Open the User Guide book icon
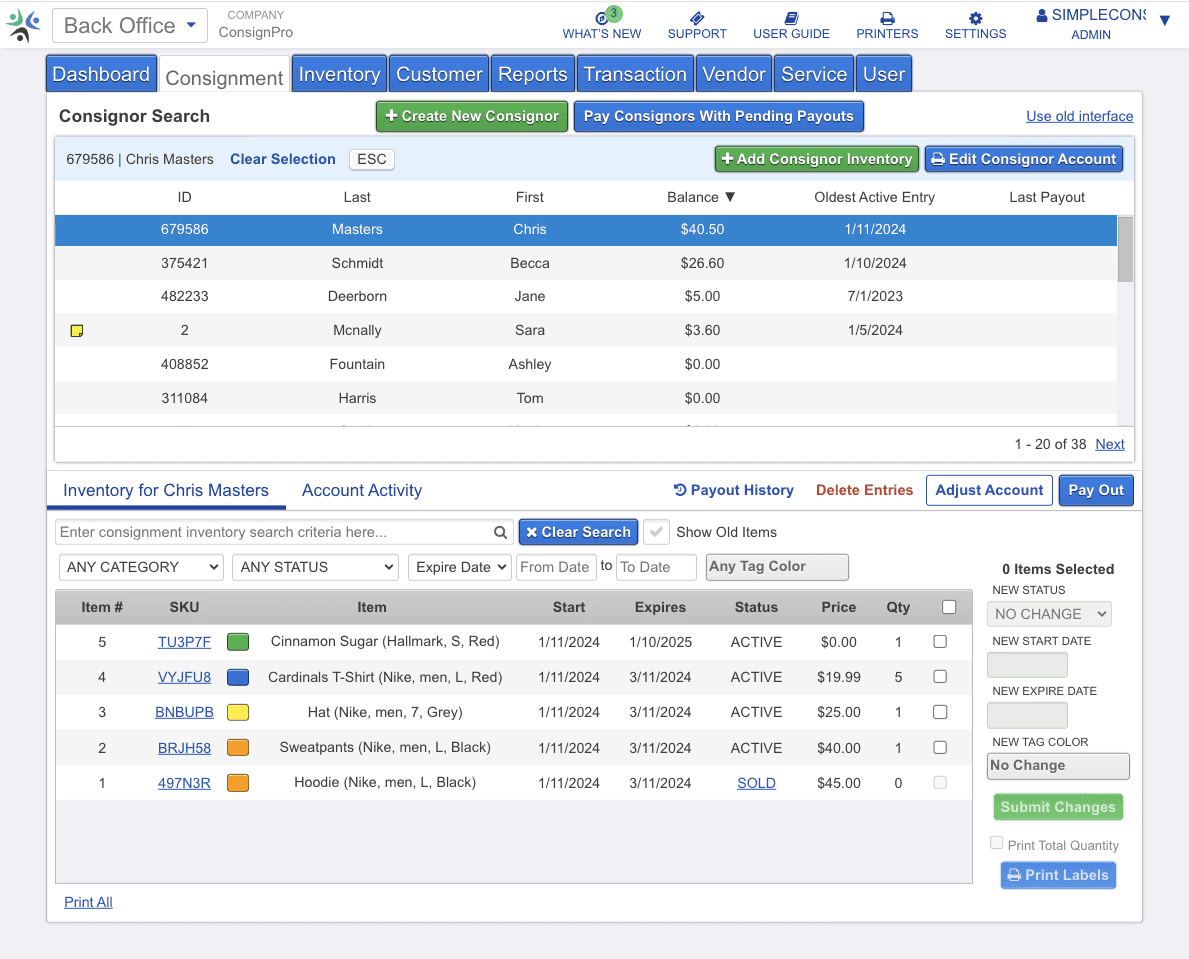 point(791,18)
